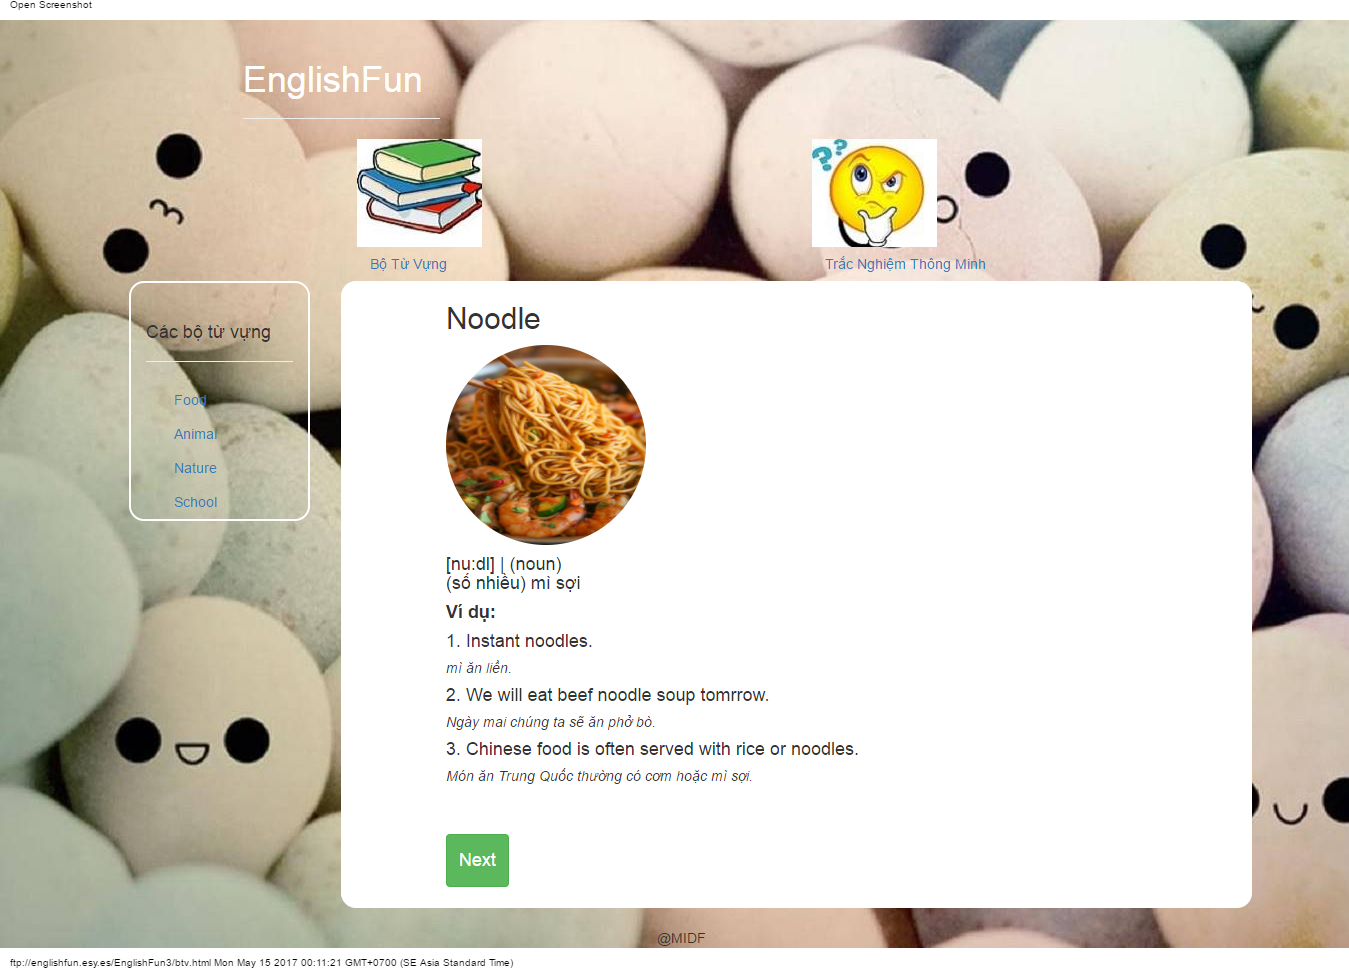This screenshot has width=1349, height=968.
Task: Click the [nu:dl] pronunciation text
Action: [x=470, y=564]
